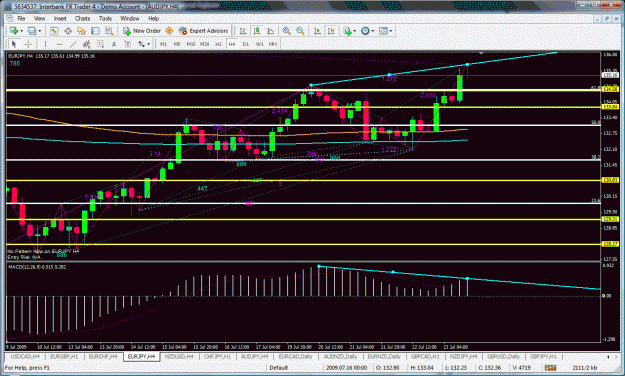
Task: Select the Text tool
Action: coord(114,44)
